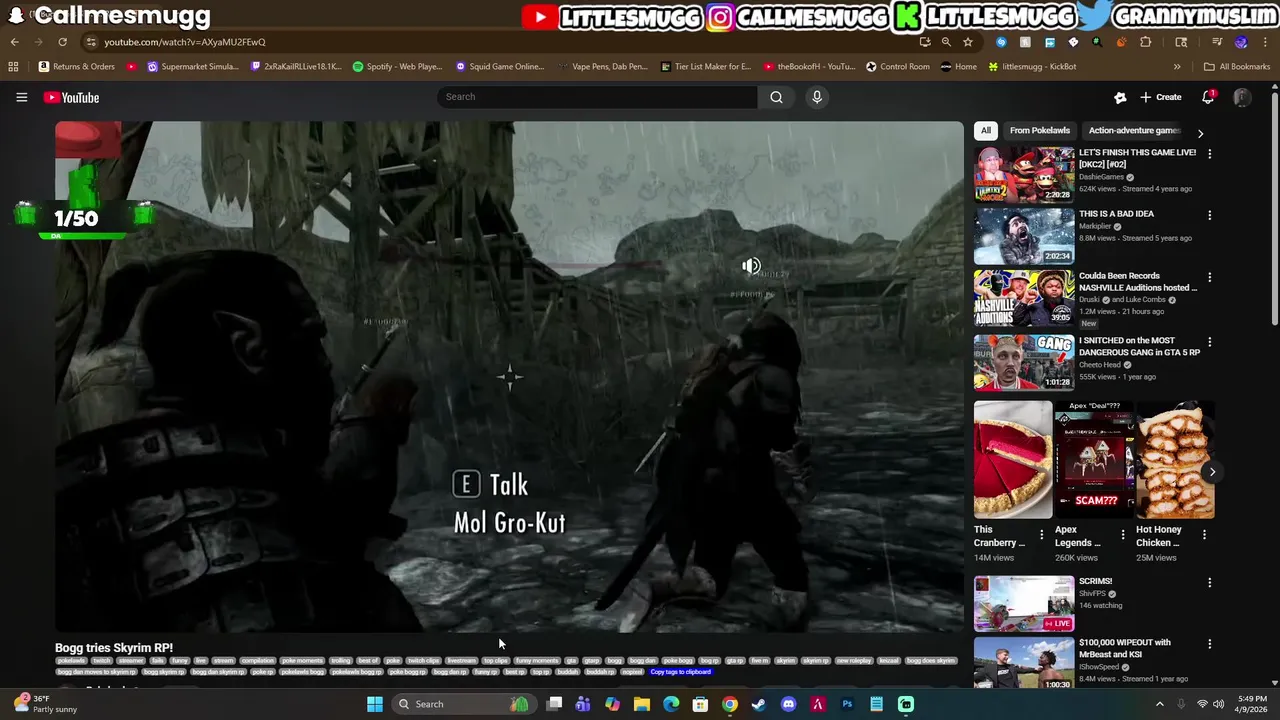The image size is (1280, 720).
Task: Open Microsoft Edge from taskbar
Action: 671,704
